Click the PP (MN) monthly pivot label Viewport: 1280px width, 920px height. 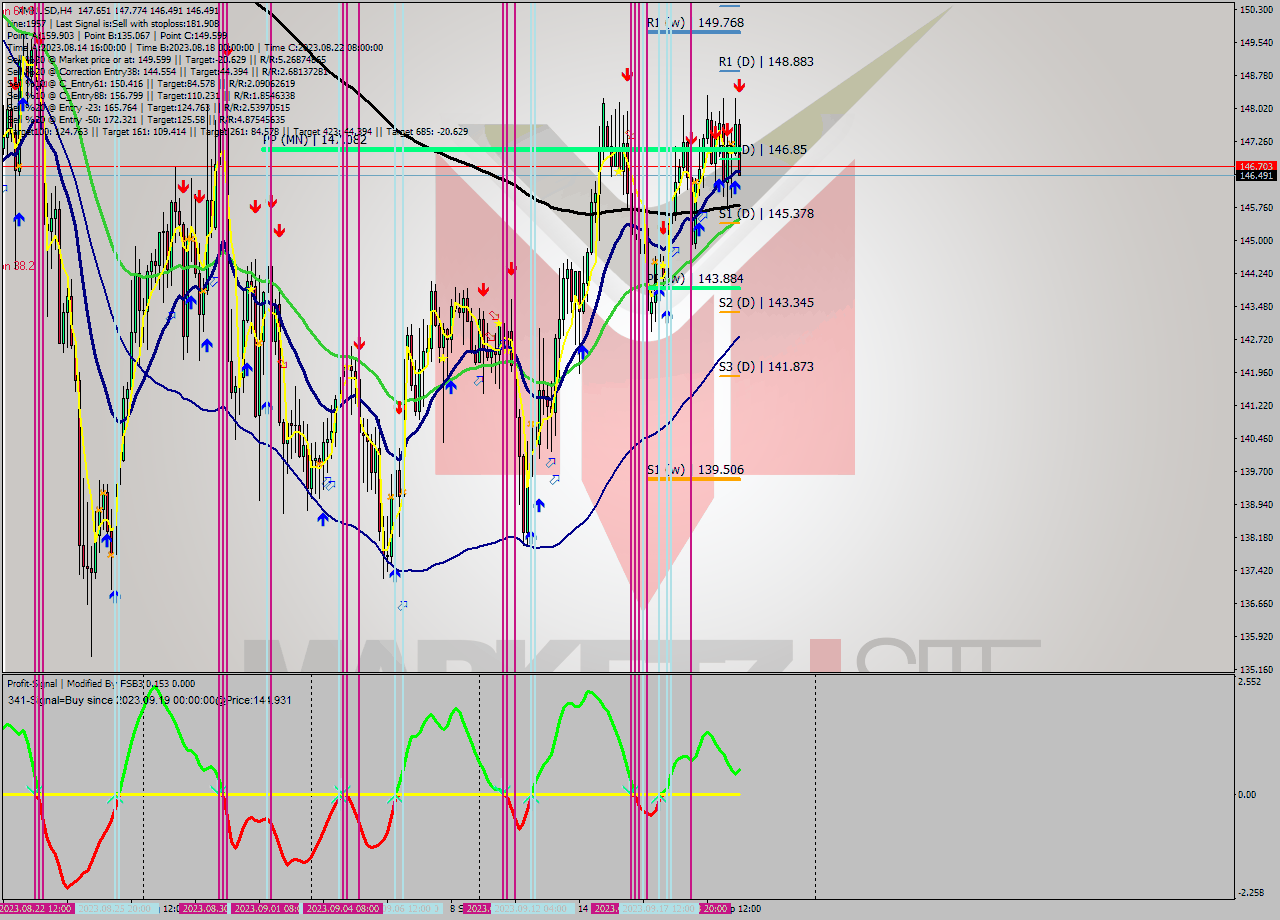pyautogui.click(x=314, y=140)
